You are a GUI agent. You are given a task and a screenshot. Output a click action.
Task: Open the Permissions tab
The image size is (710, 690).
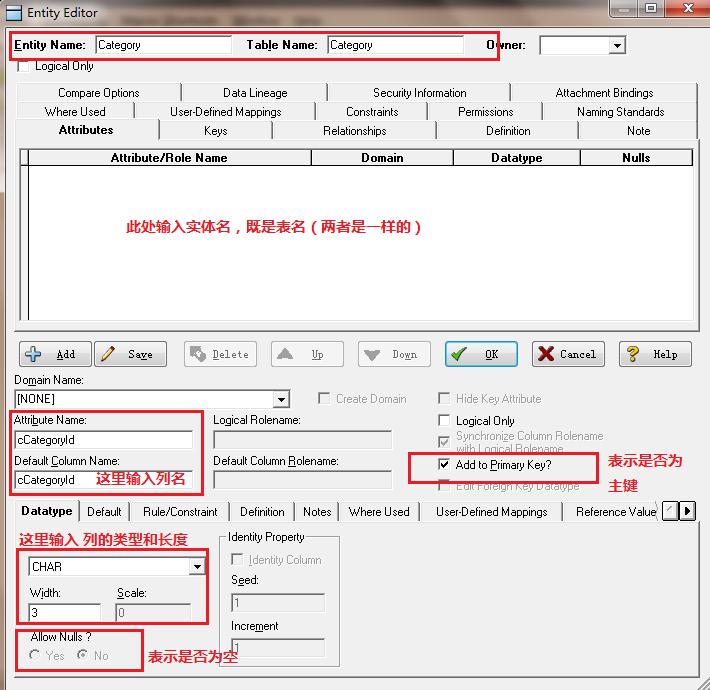tap(485, 112)
